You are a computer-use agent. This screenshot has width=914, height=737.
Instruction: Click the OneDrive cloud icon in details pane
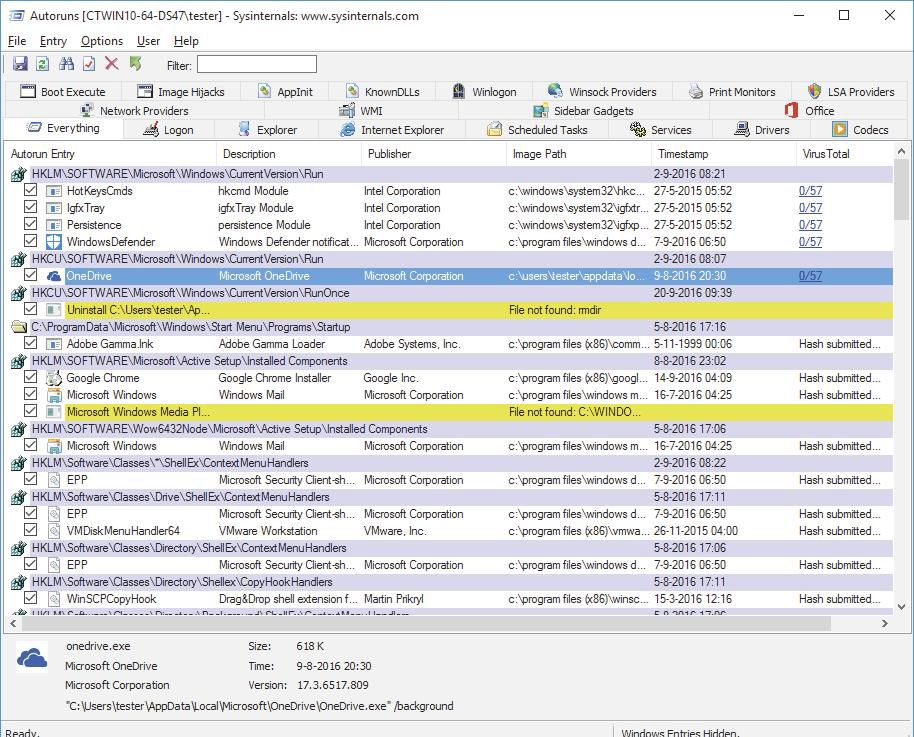pos(32,657)
